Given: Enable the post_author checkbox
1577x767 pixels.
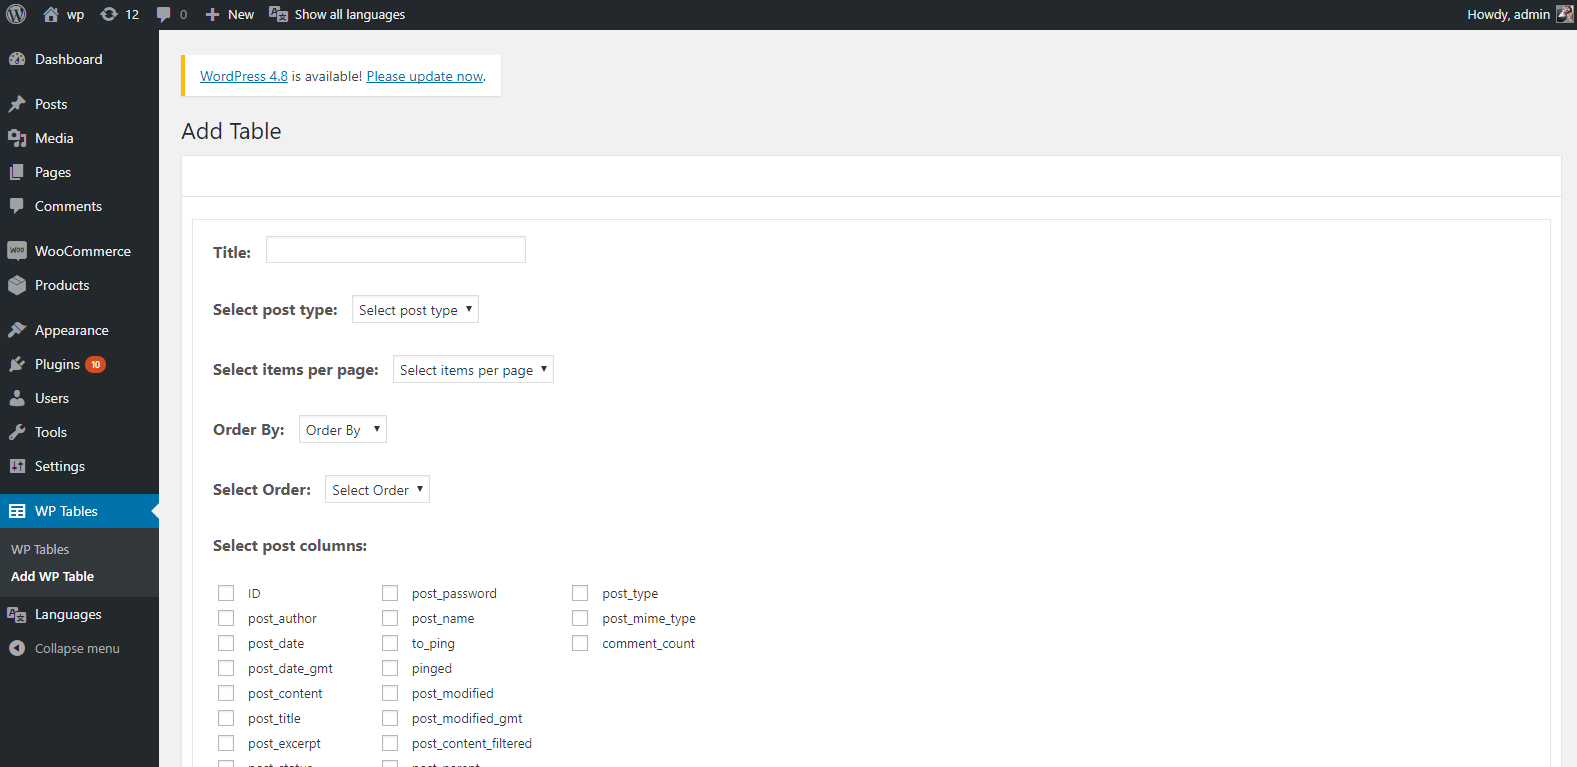Looking at the screenshot, I should click(226, 618).
